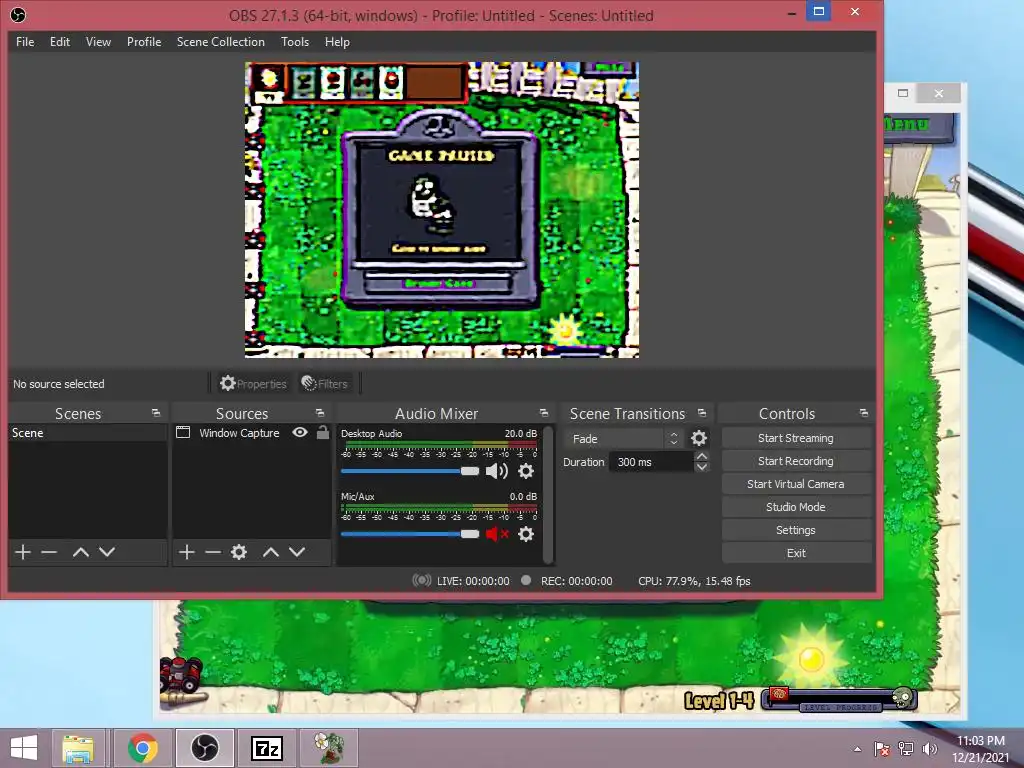The width and height of the screenshot is (1024, 768).
Task: Click Action Center flag in system tray
Action: pos(882,749)
